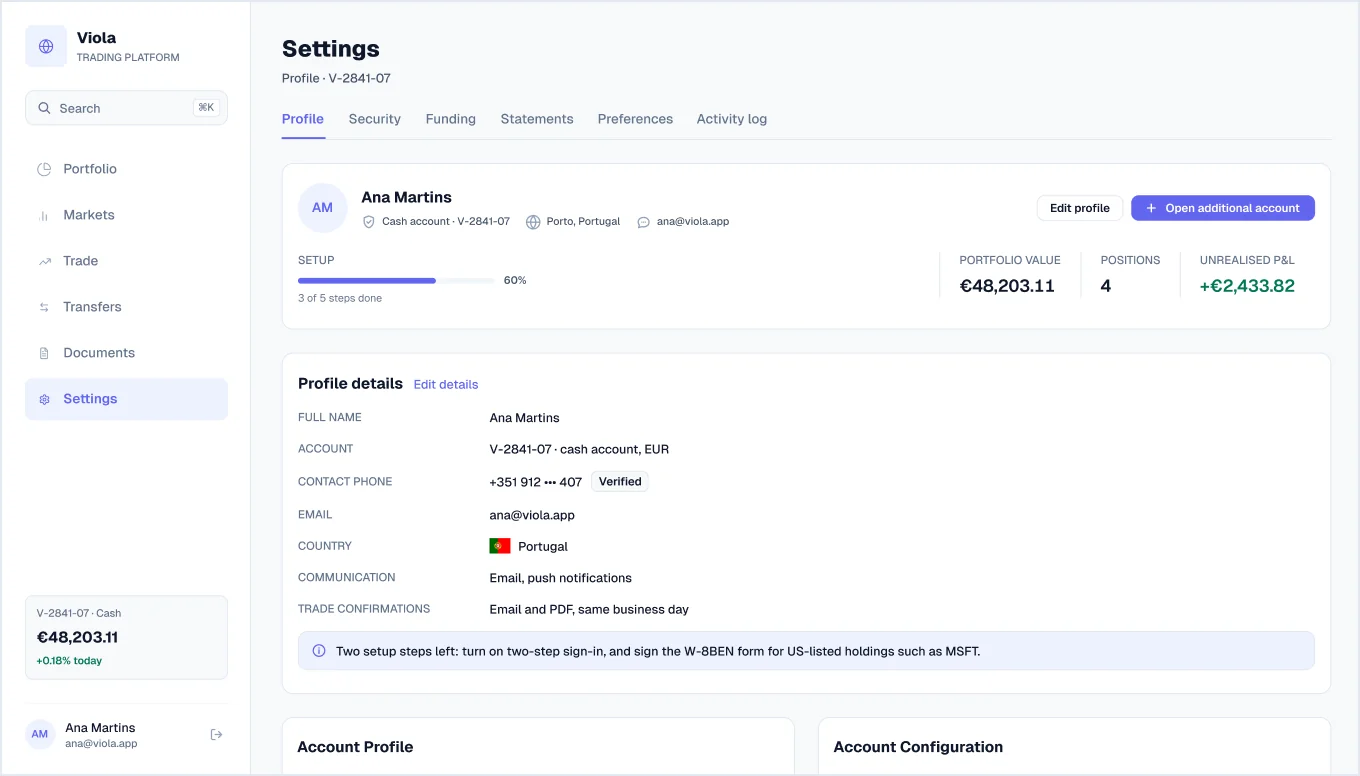Image resolution: width=1360 pixels, height=776 pixels.
Task: Click the Documents file icon
Action: click(44, 353)
